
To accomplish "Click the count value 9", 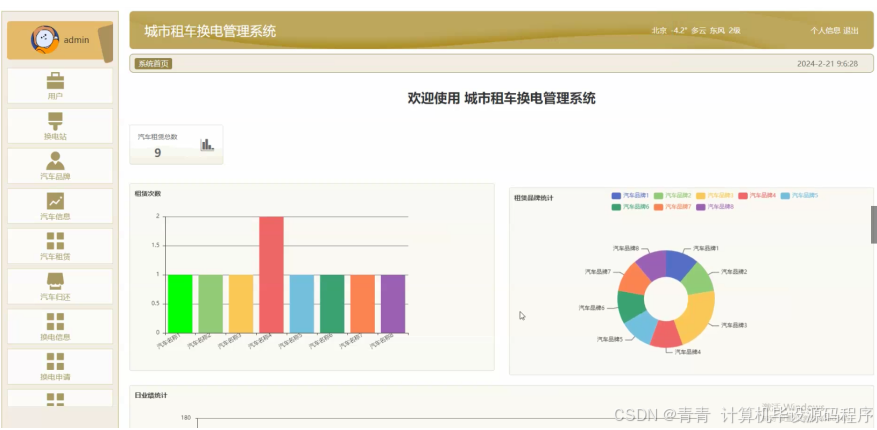I will coord(158,153).
